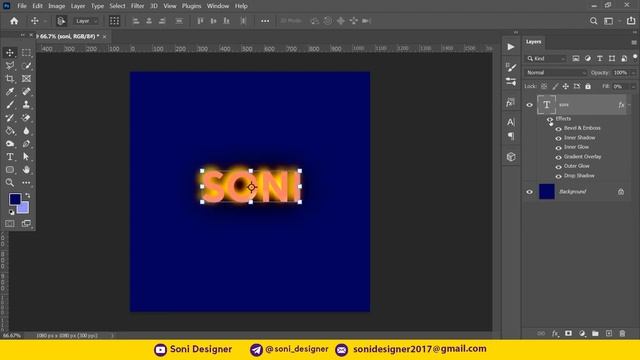Open the Kind filter dropdown
The image size is (640, 360).
547,59
